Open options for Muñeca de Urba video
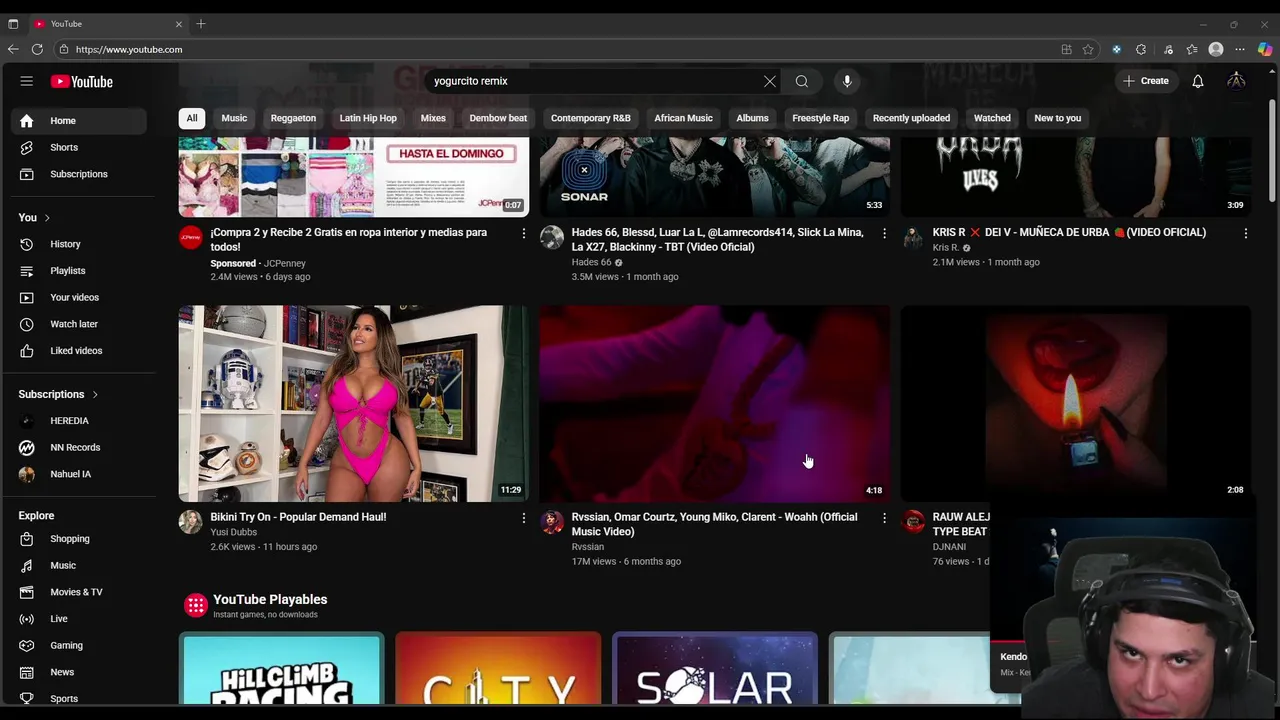 (1245, 233)
